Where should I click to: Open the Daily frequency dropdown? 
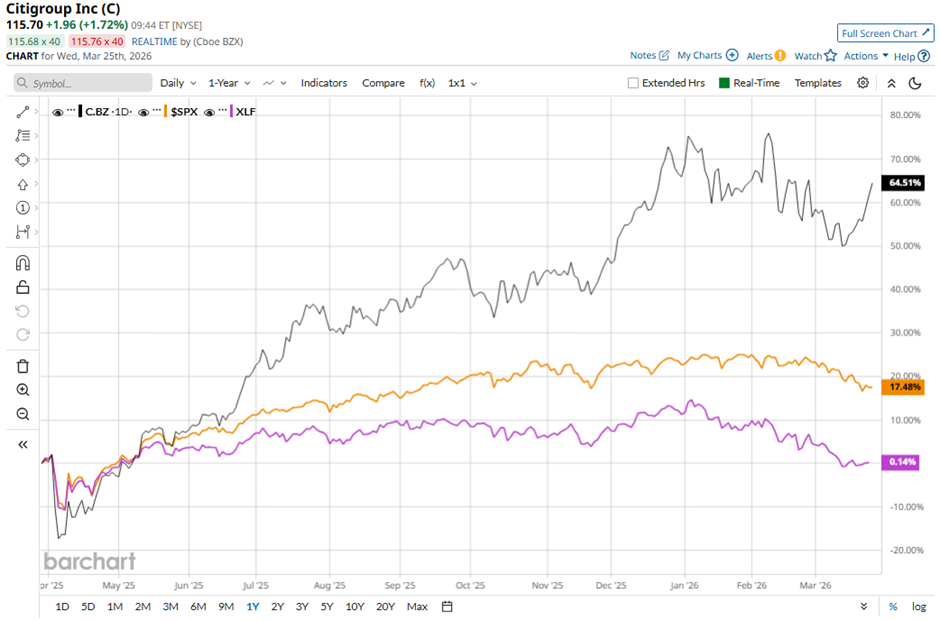[178, 83]
